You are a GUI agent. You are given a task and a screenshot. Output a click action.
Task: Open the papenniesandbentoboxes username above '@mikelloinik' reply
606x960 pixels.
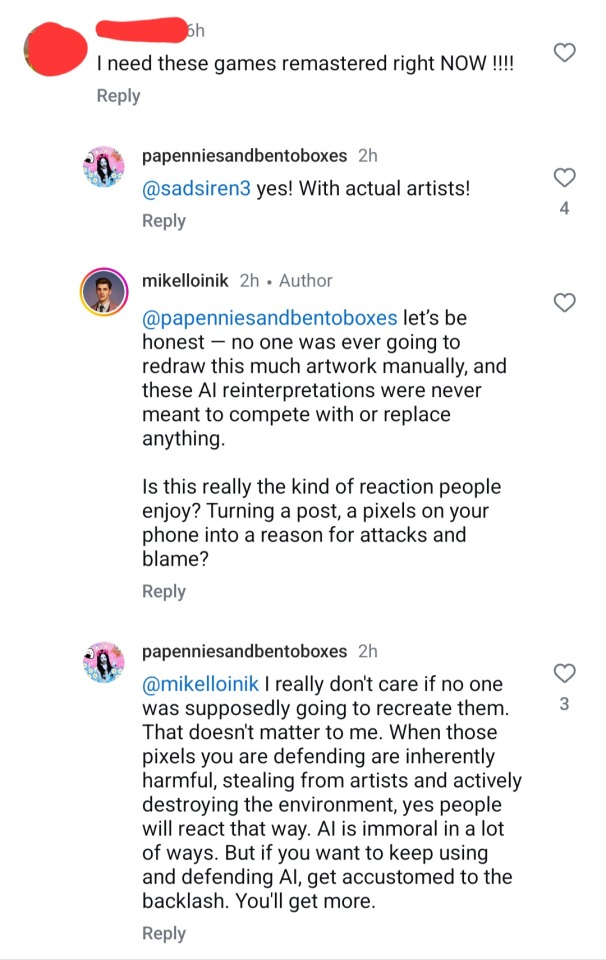(x=245, y=651)
